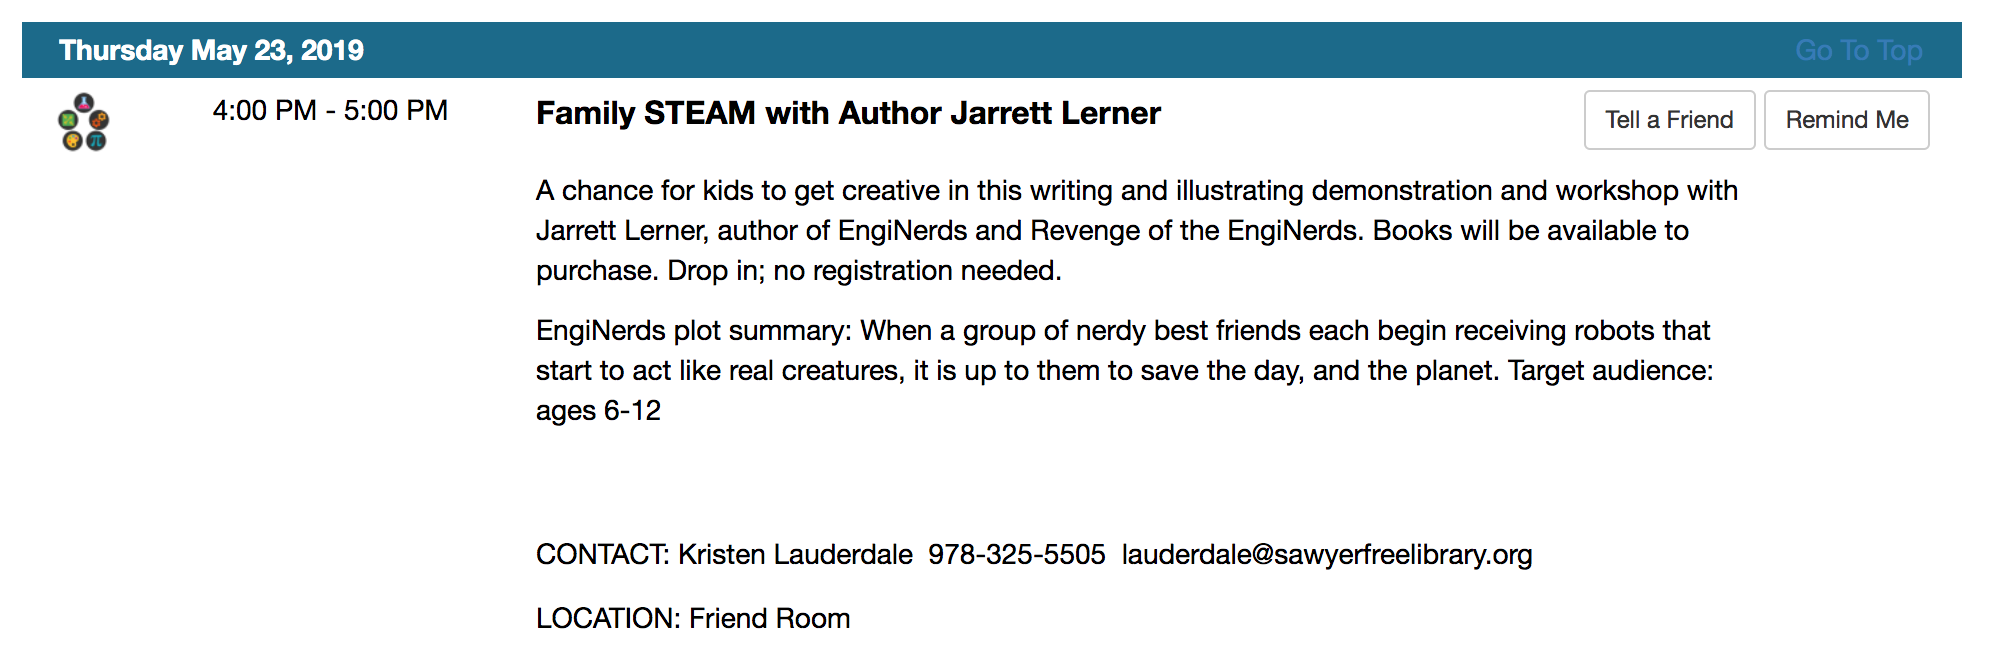The width and height of the screenshot is (1992, 670).
Task: Click the contact name Kristen Lauderdale
Action: point(795,554)
